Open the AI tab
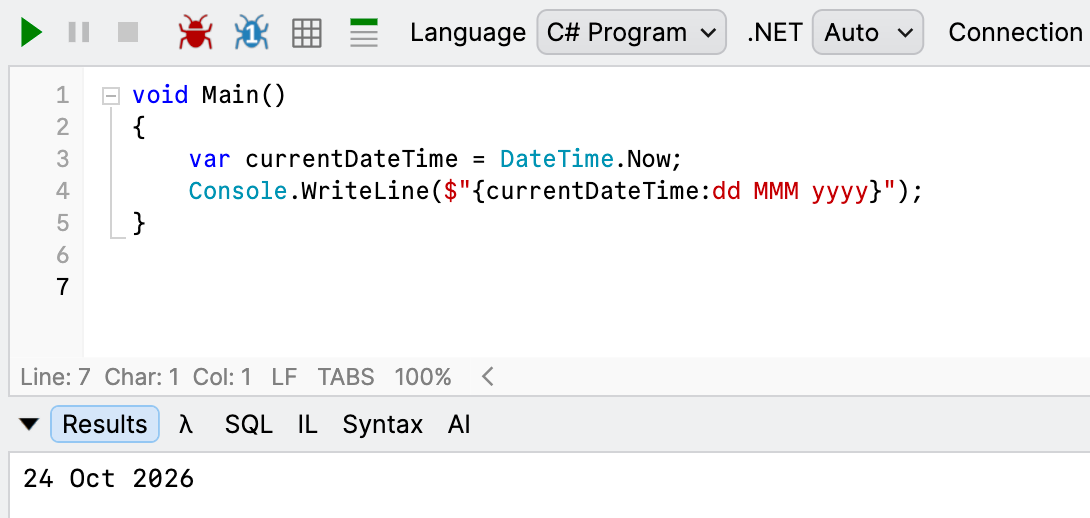This screenshot has width=1090, height=518. point(459,424)
